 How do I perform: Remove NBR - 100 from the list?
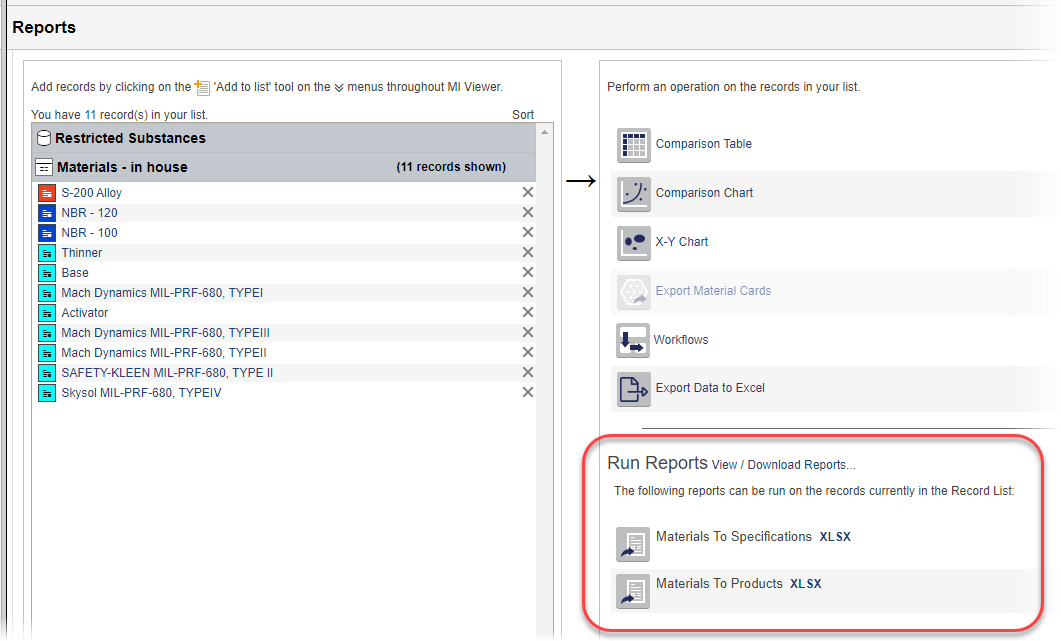click(x=528, y=232)
